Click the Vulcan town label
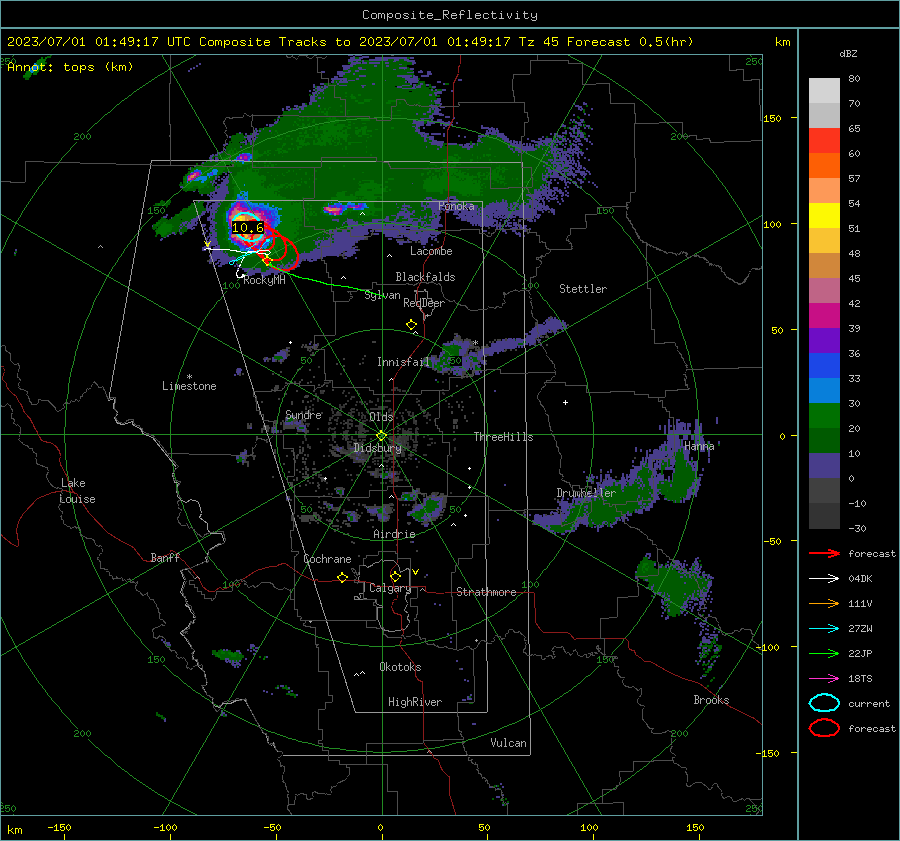The image size is (900, 841). pos(508,743)
